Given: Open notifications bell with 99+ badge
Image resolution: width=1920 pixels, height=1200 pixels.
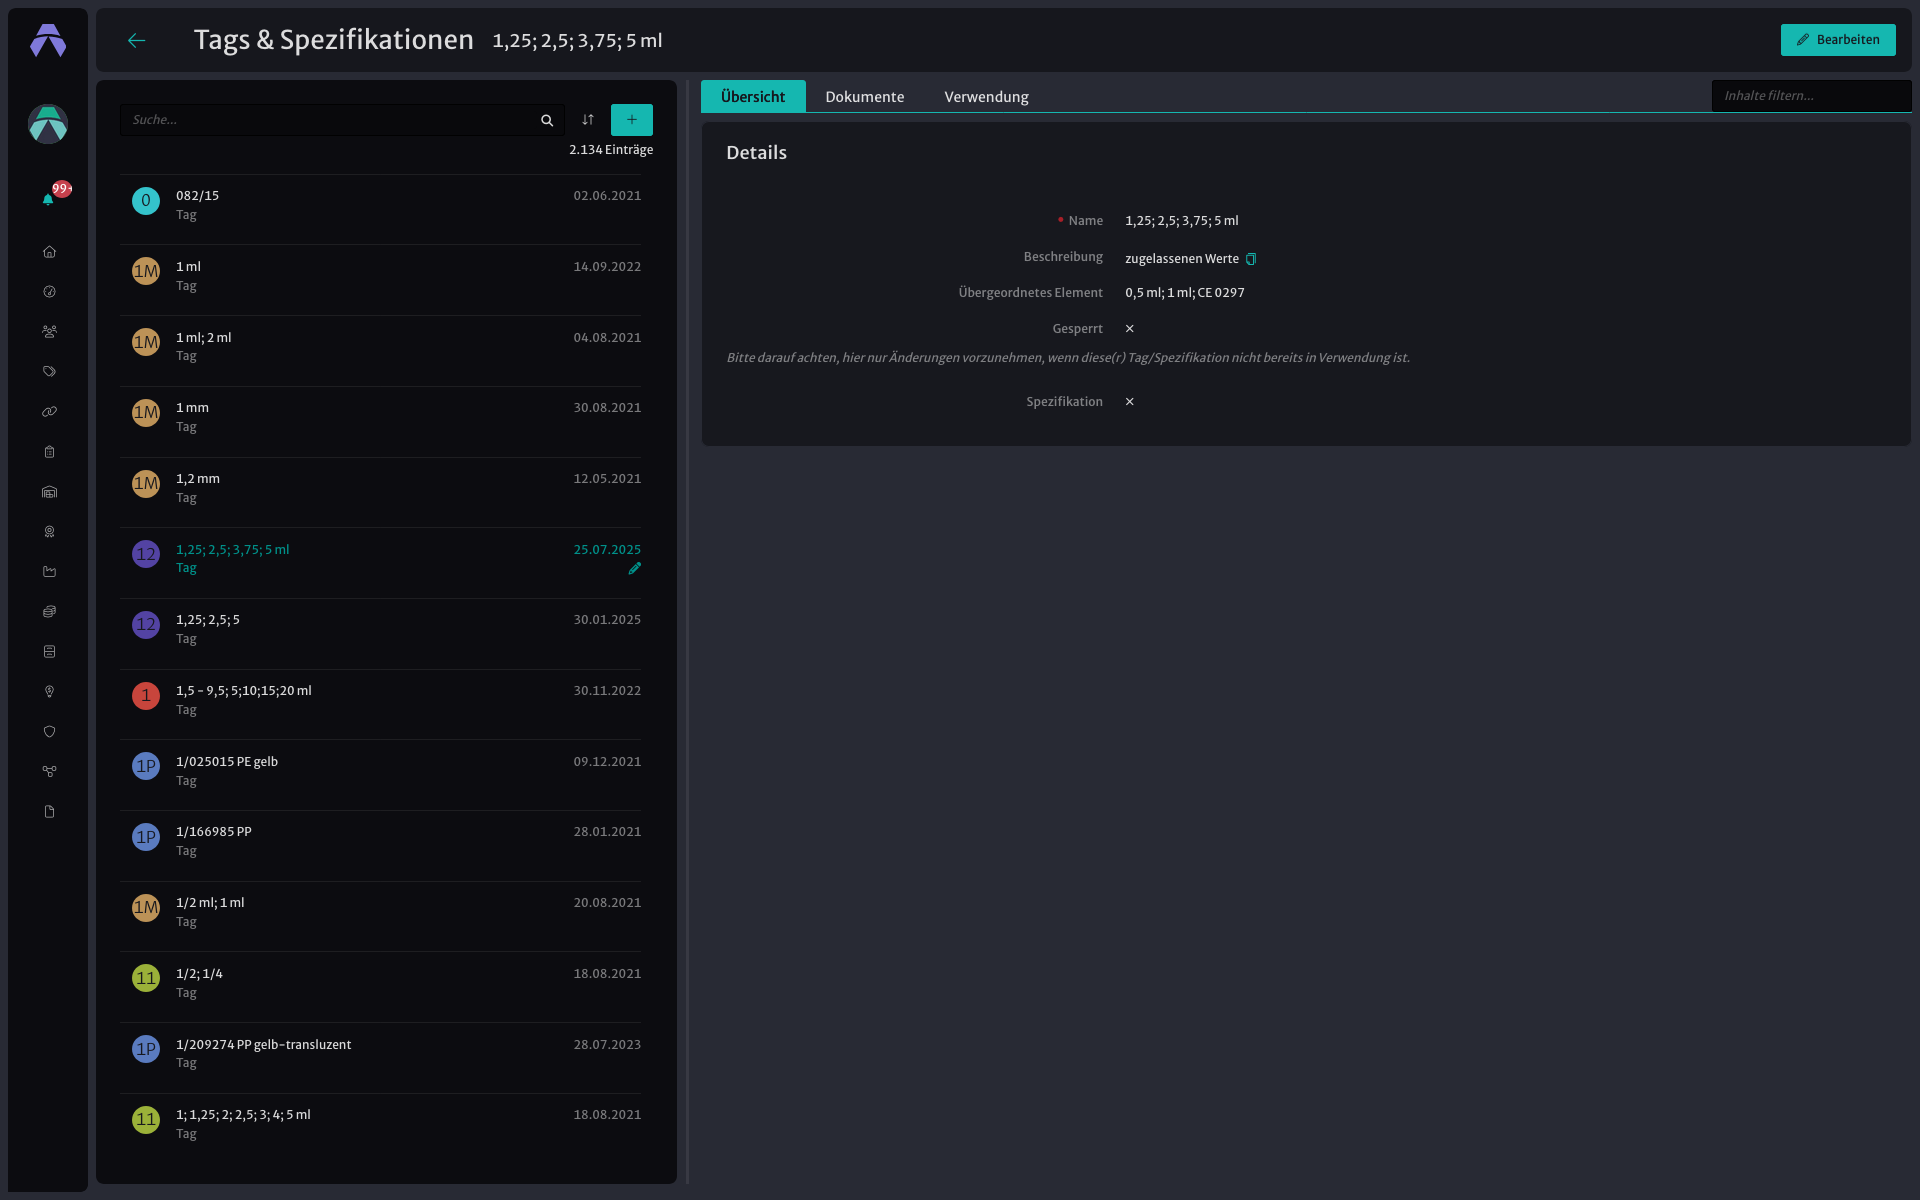Looking at the screenshot, I should click(49, 198).
